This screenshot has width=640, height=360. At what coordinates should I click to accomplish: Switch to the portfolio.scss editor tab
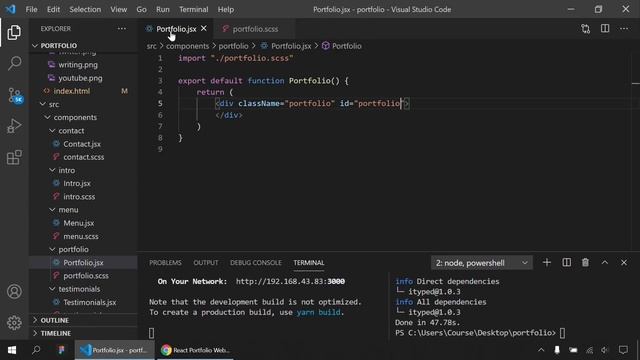(255, 29)
